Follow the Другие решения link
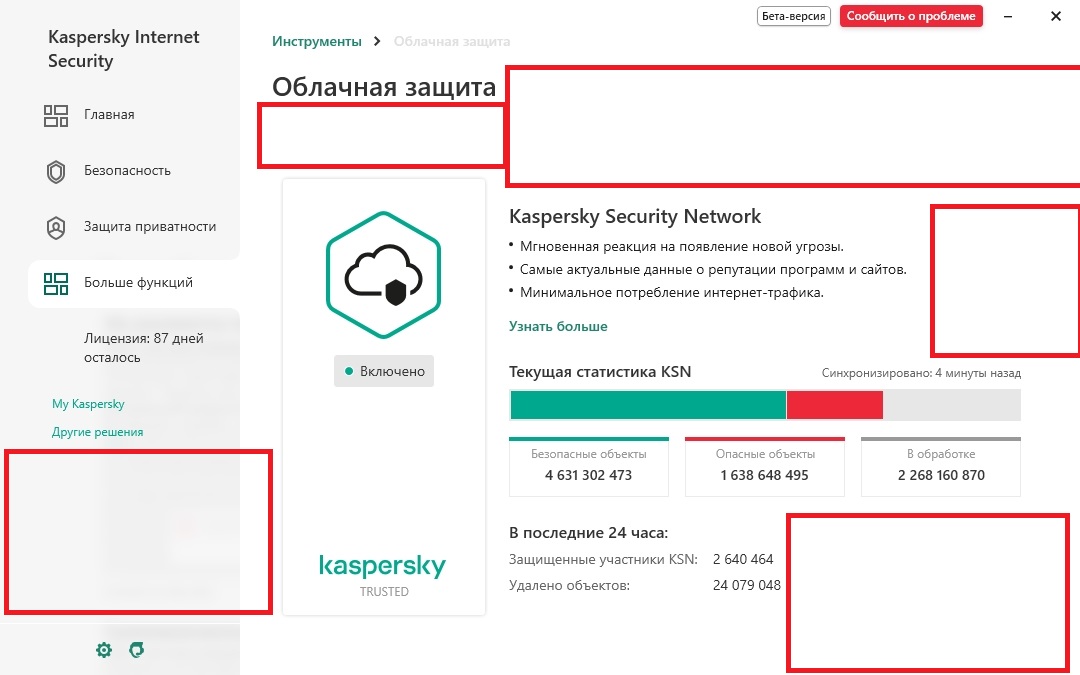This screenshot has height=675, width=1080. (98, 432)
